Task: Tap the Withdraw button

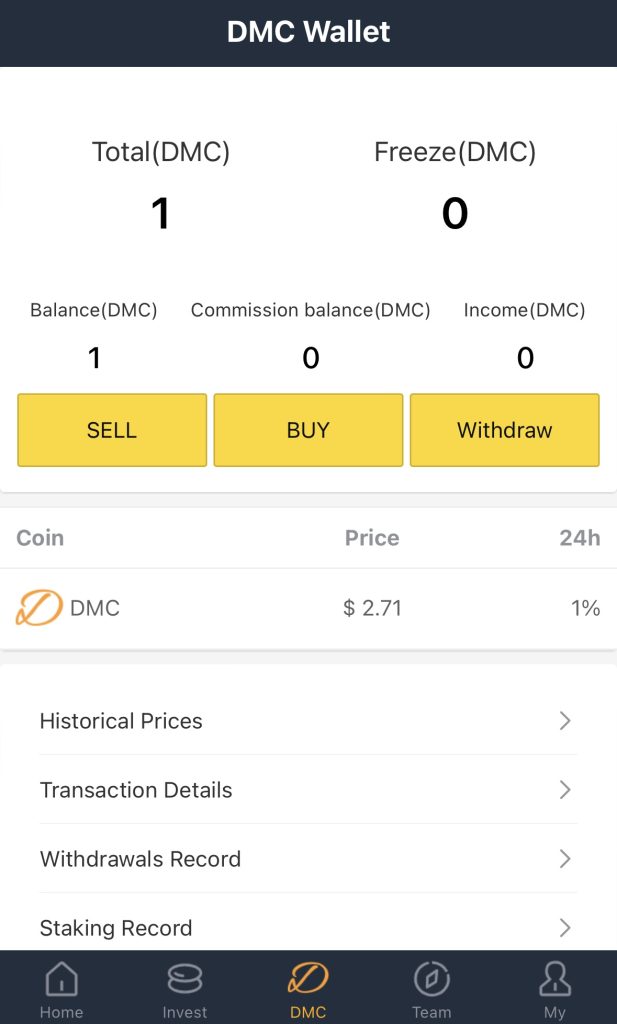Action: point(504,430)
